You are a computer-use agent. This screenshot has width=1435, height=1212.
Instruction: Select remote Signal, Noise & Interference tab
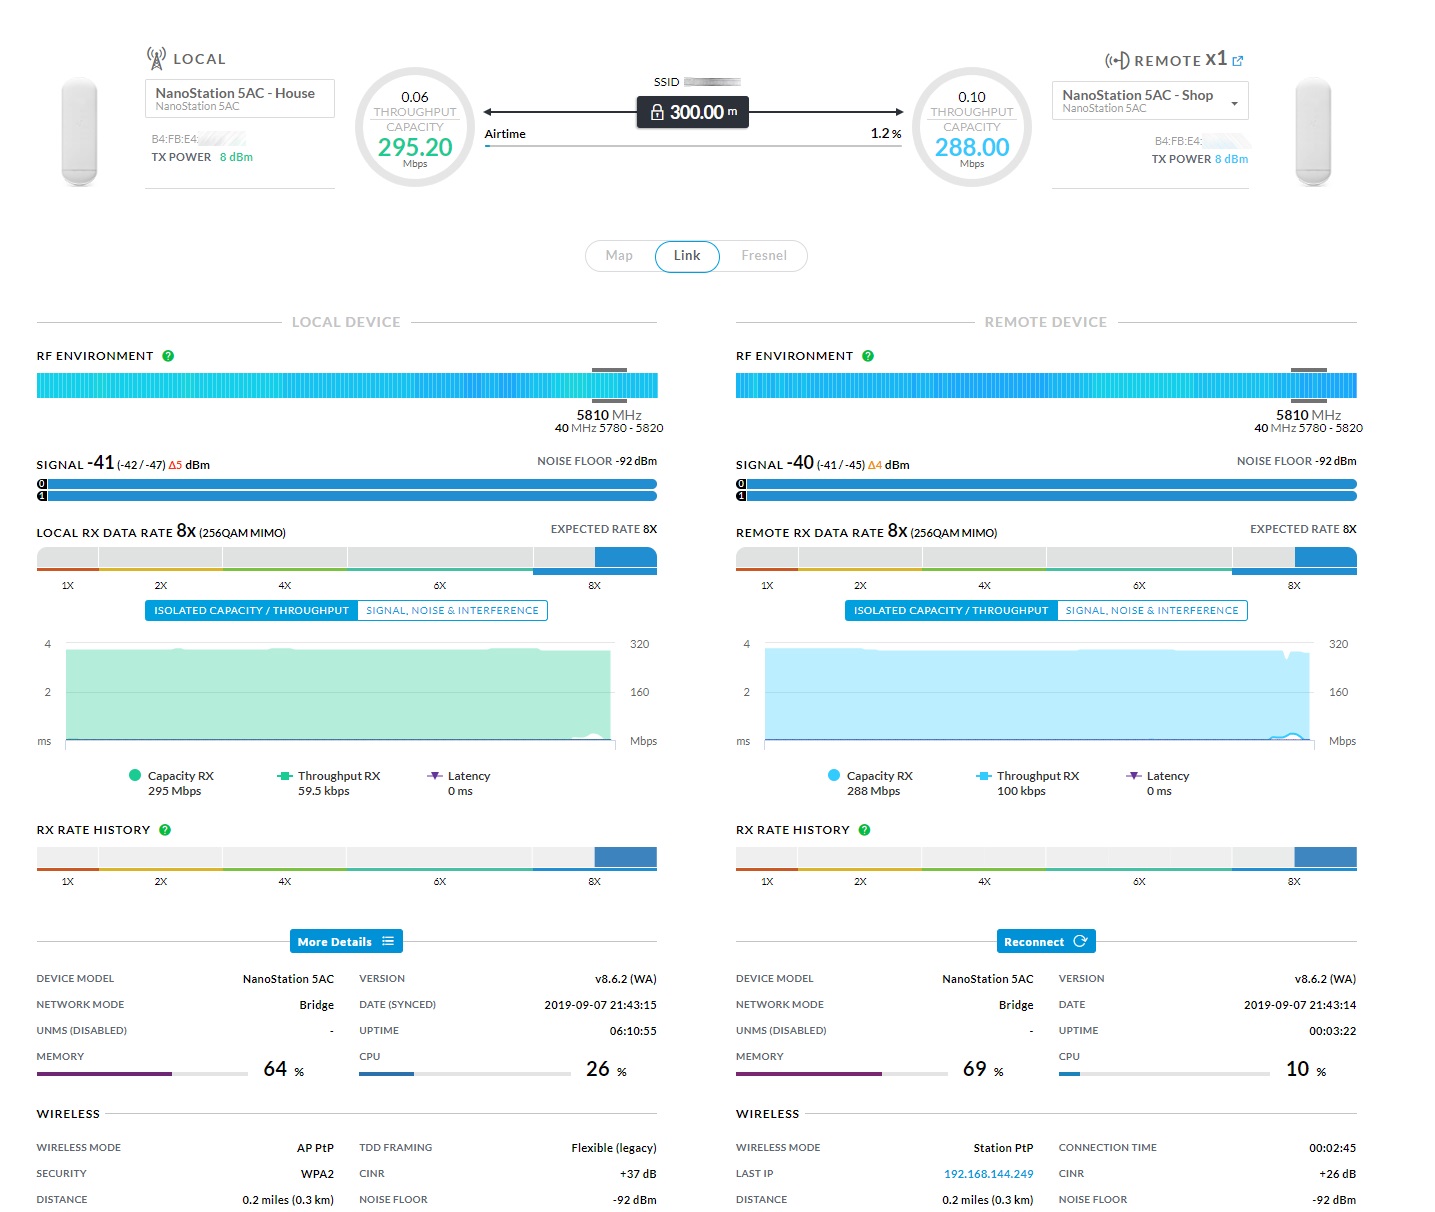[x=1152, y=610]
